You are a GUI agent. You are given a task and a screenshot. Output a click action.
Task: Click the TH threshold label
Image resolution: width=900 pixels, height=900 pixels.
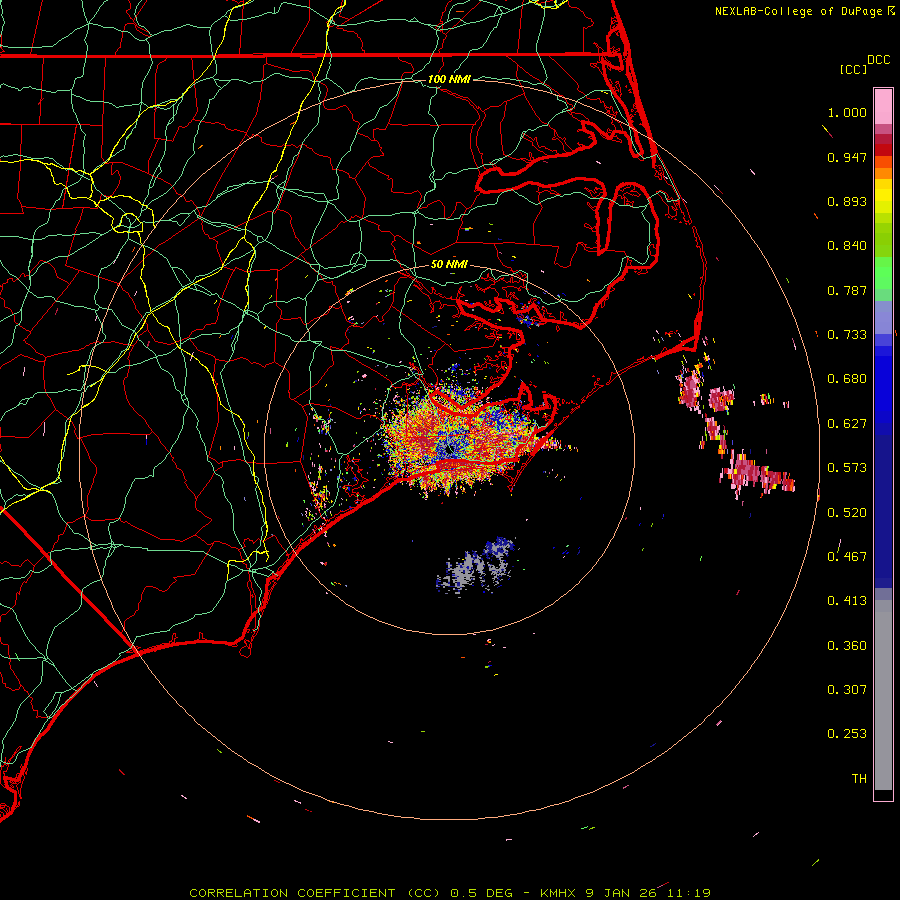[x=859, y=779]
